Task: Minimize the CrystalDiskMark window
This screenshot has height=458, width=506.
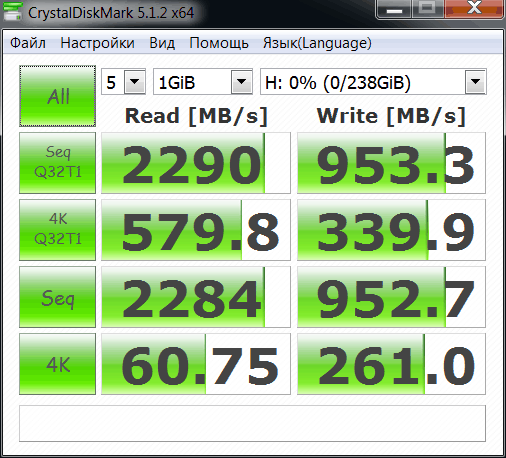Action: click(x=394, y=9)
